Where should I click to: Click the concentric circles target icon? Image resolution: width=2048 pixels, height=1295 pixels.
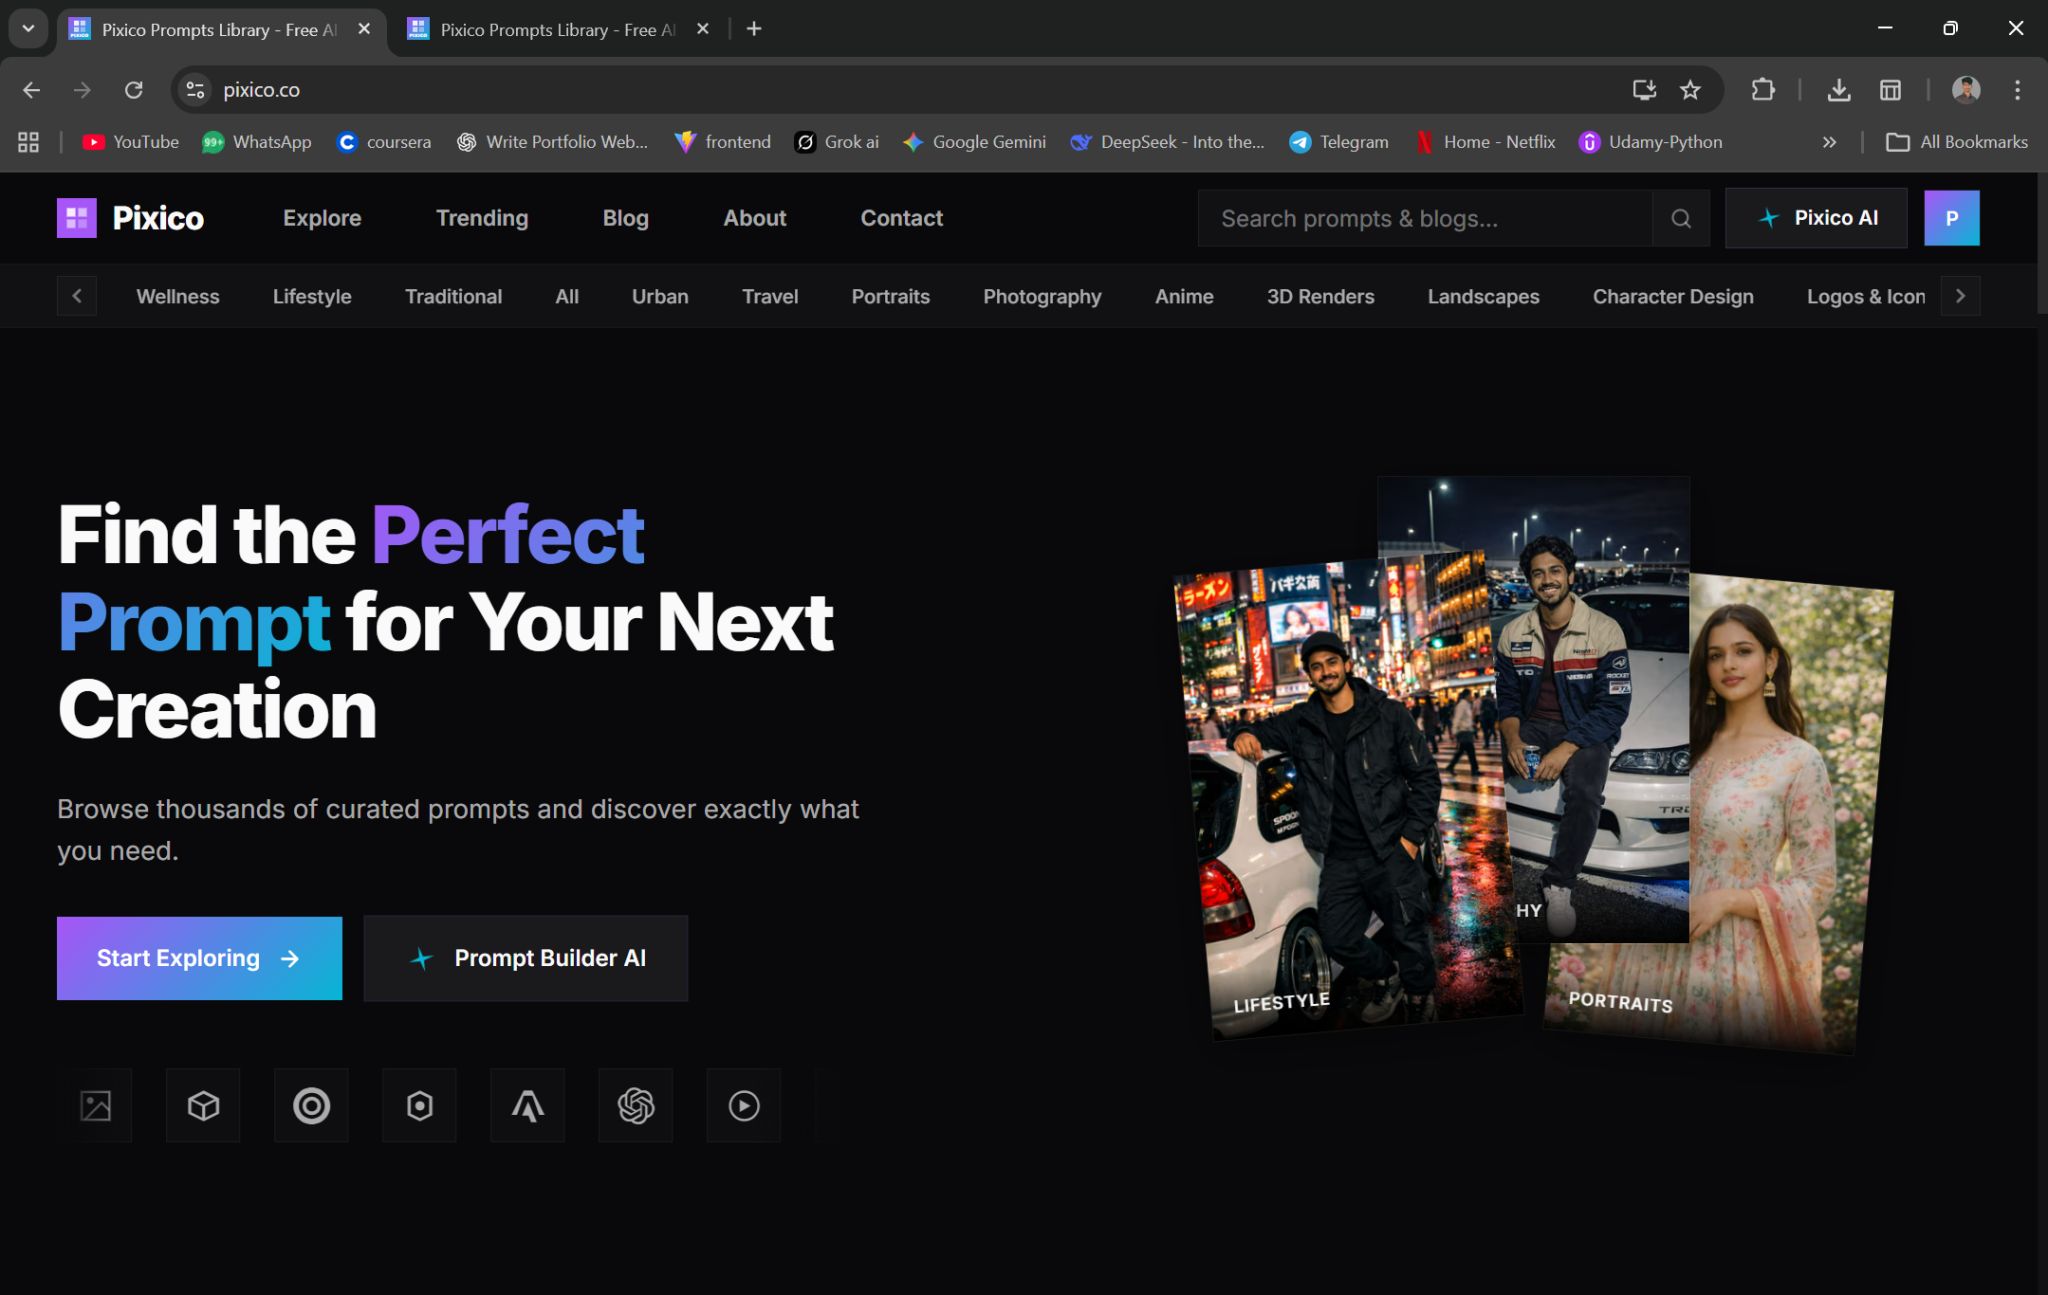pos(311,1106)
